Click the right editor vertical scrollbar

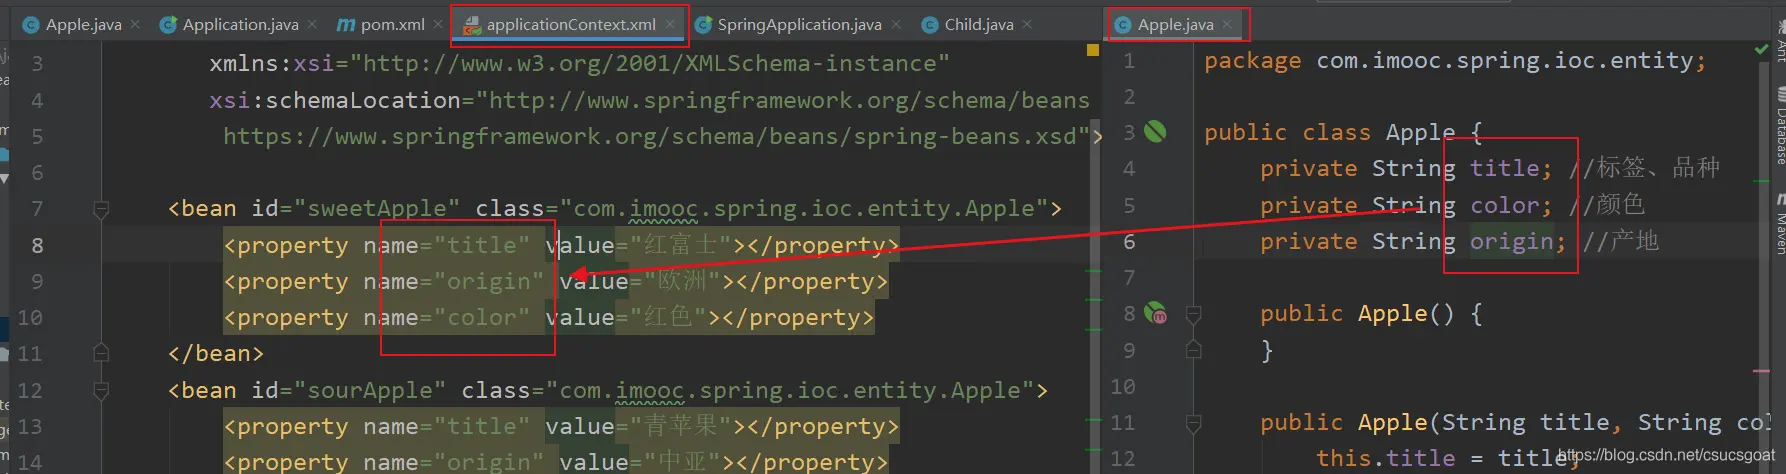click(1762, 270)
